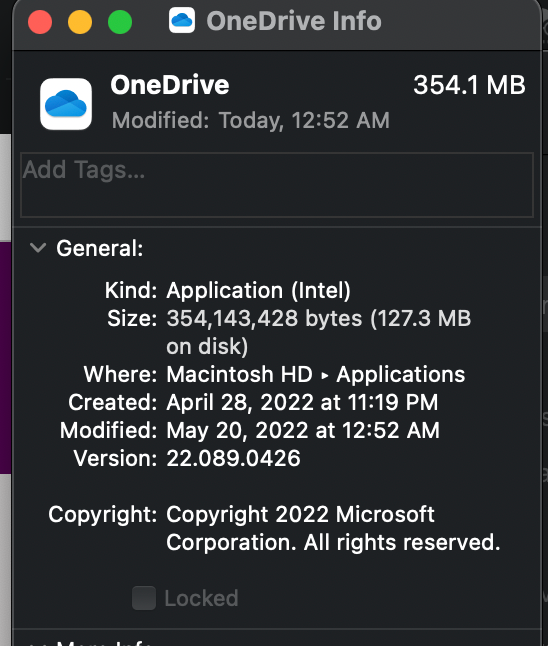548x646 pixels.
Task: Click the Locked label text
Action: tap(201, 598)
